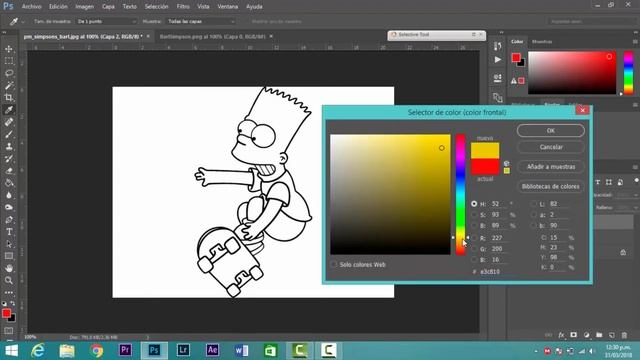Click the R value field showing 227
The image size is (640, 360).
pyautogui.click(x=499, y=238)
